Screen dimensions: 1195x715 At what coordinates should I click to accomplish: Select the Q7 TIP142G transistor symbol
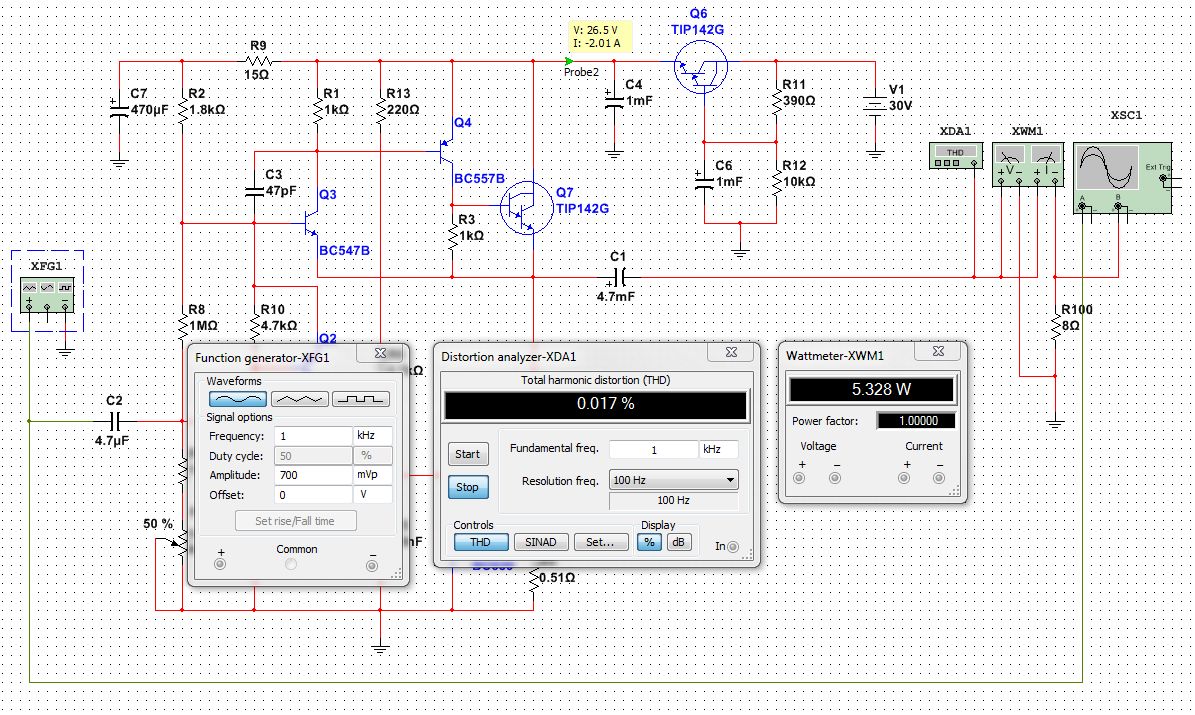click(527, 207)
